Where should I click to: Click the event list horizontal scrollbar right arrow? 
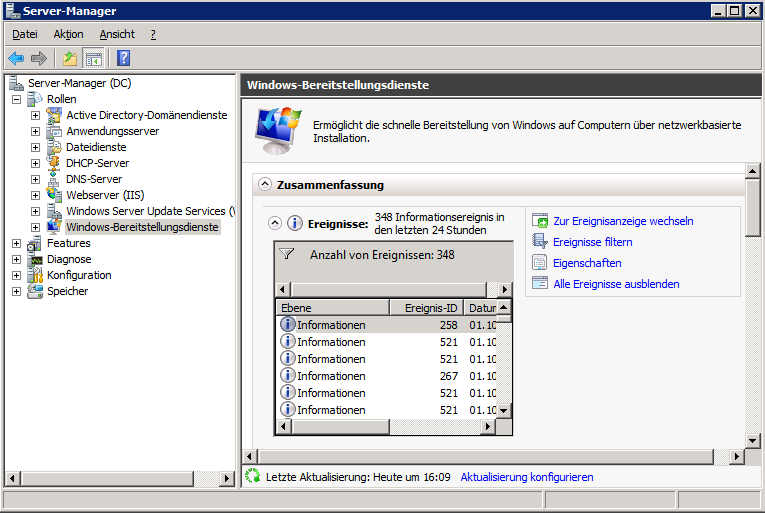[487, 427]
